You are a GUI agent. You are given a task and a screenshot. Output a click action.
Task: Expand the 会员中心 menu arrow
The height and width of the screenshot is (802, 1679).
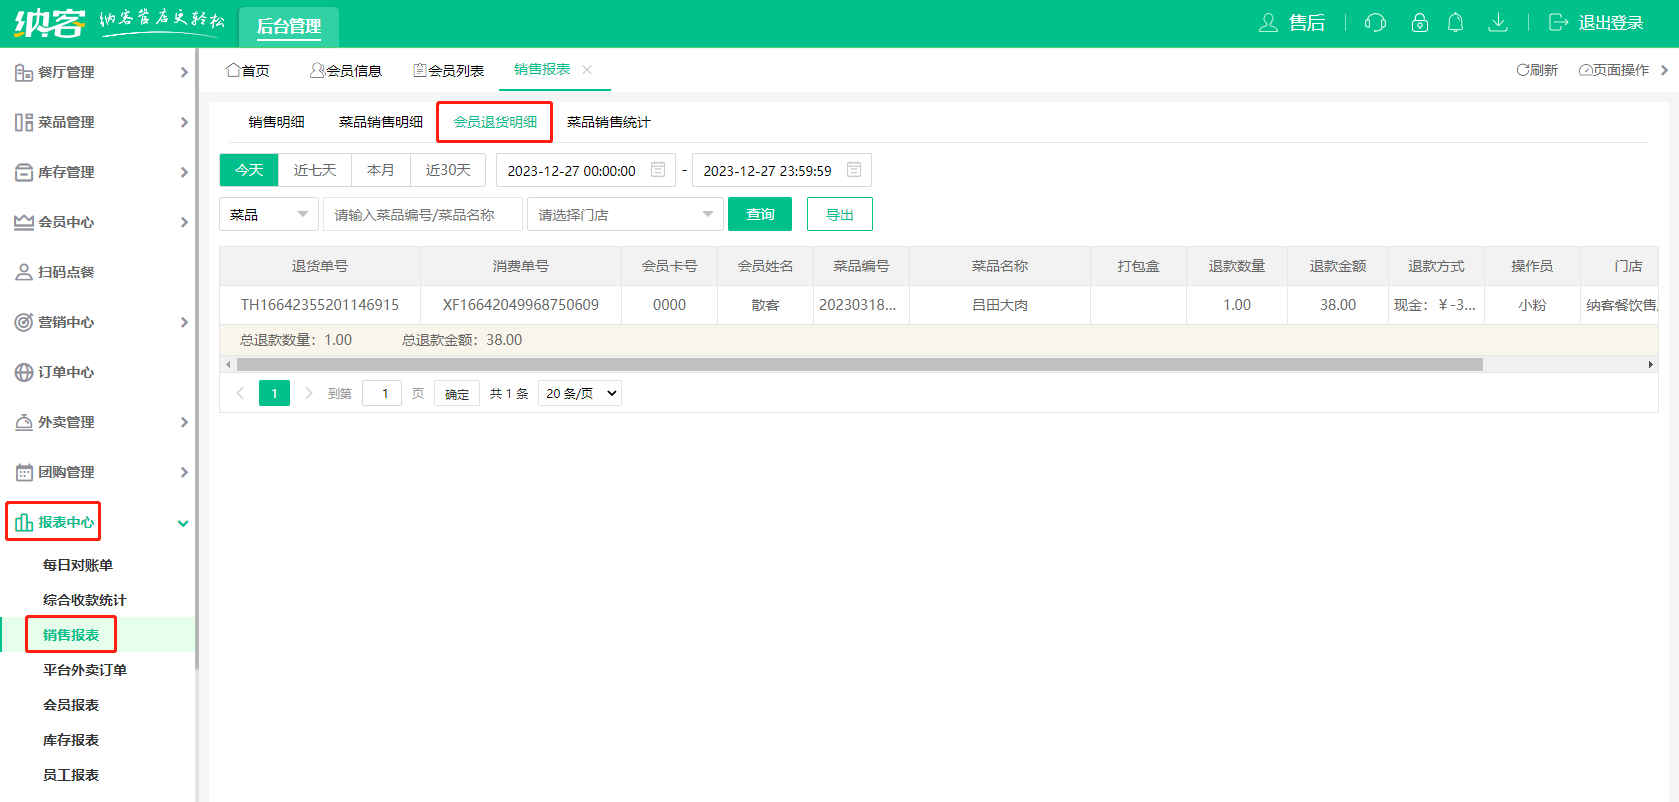click(184, 222)
